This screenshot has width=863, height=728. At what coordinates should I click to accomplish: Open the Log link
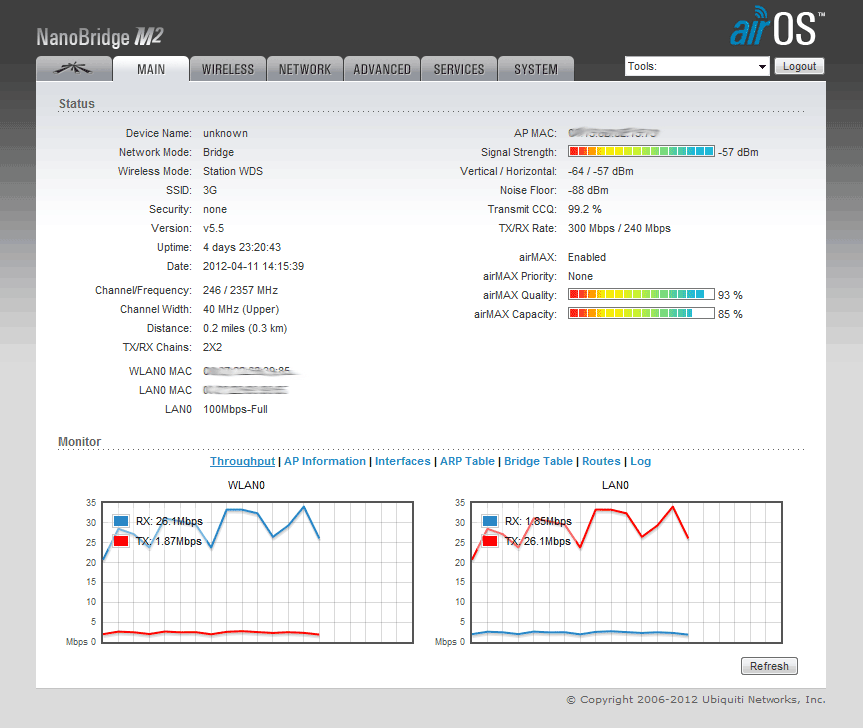641,461
